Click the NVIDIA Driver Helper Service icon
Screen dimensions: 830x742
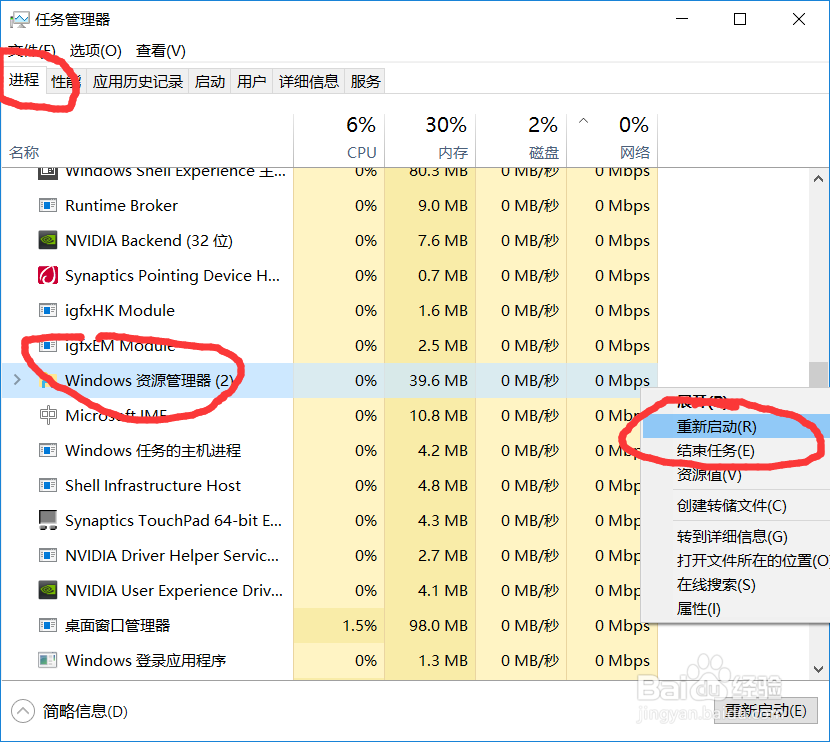(x=48, y=555)
